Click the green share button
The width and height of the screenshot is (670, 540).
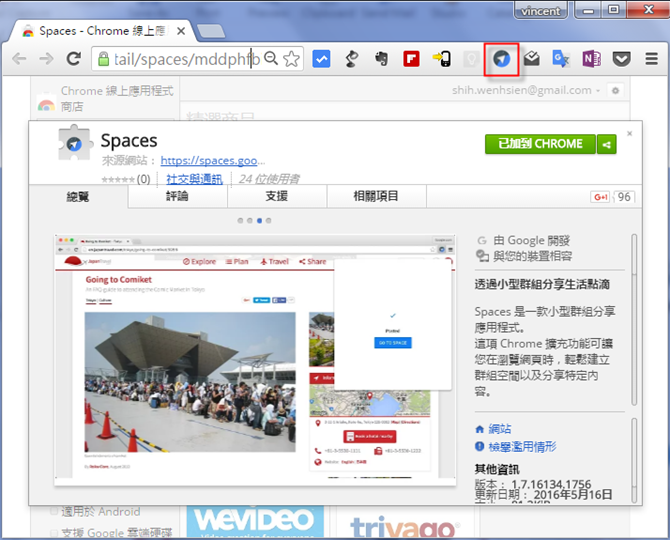(606, 144)
